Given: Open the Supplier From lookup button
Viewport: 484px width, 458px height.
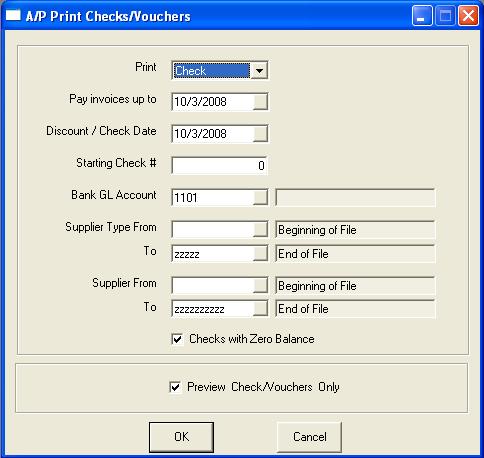Looking at the screenshot, I should tap(260, 285).
